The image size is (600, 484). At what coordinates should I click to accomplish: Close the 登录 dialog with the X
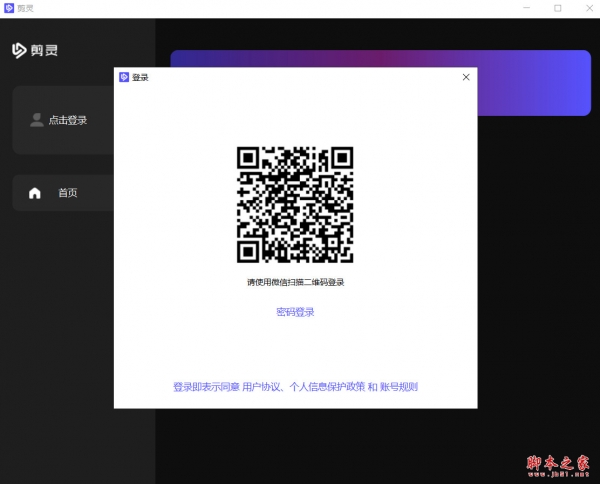pos(466,77)
